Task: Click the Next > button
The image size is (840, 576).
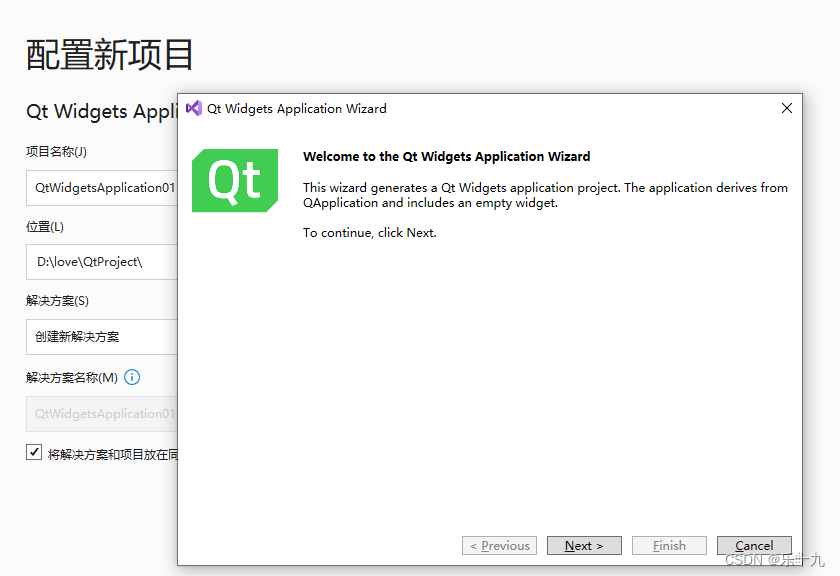Action: tap(584, 545)
